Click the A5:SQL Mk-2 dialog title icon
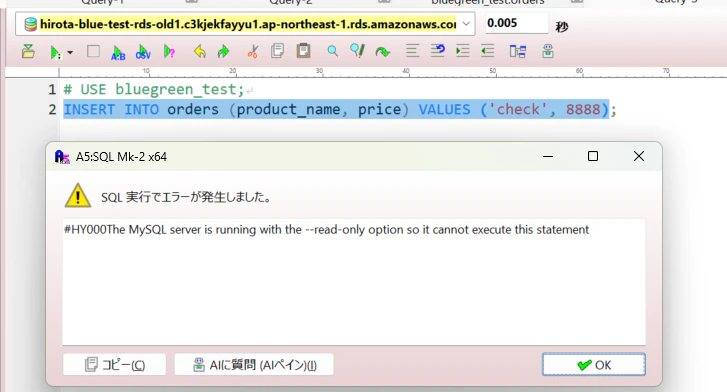727x392 pixels. tap(62, 157)
